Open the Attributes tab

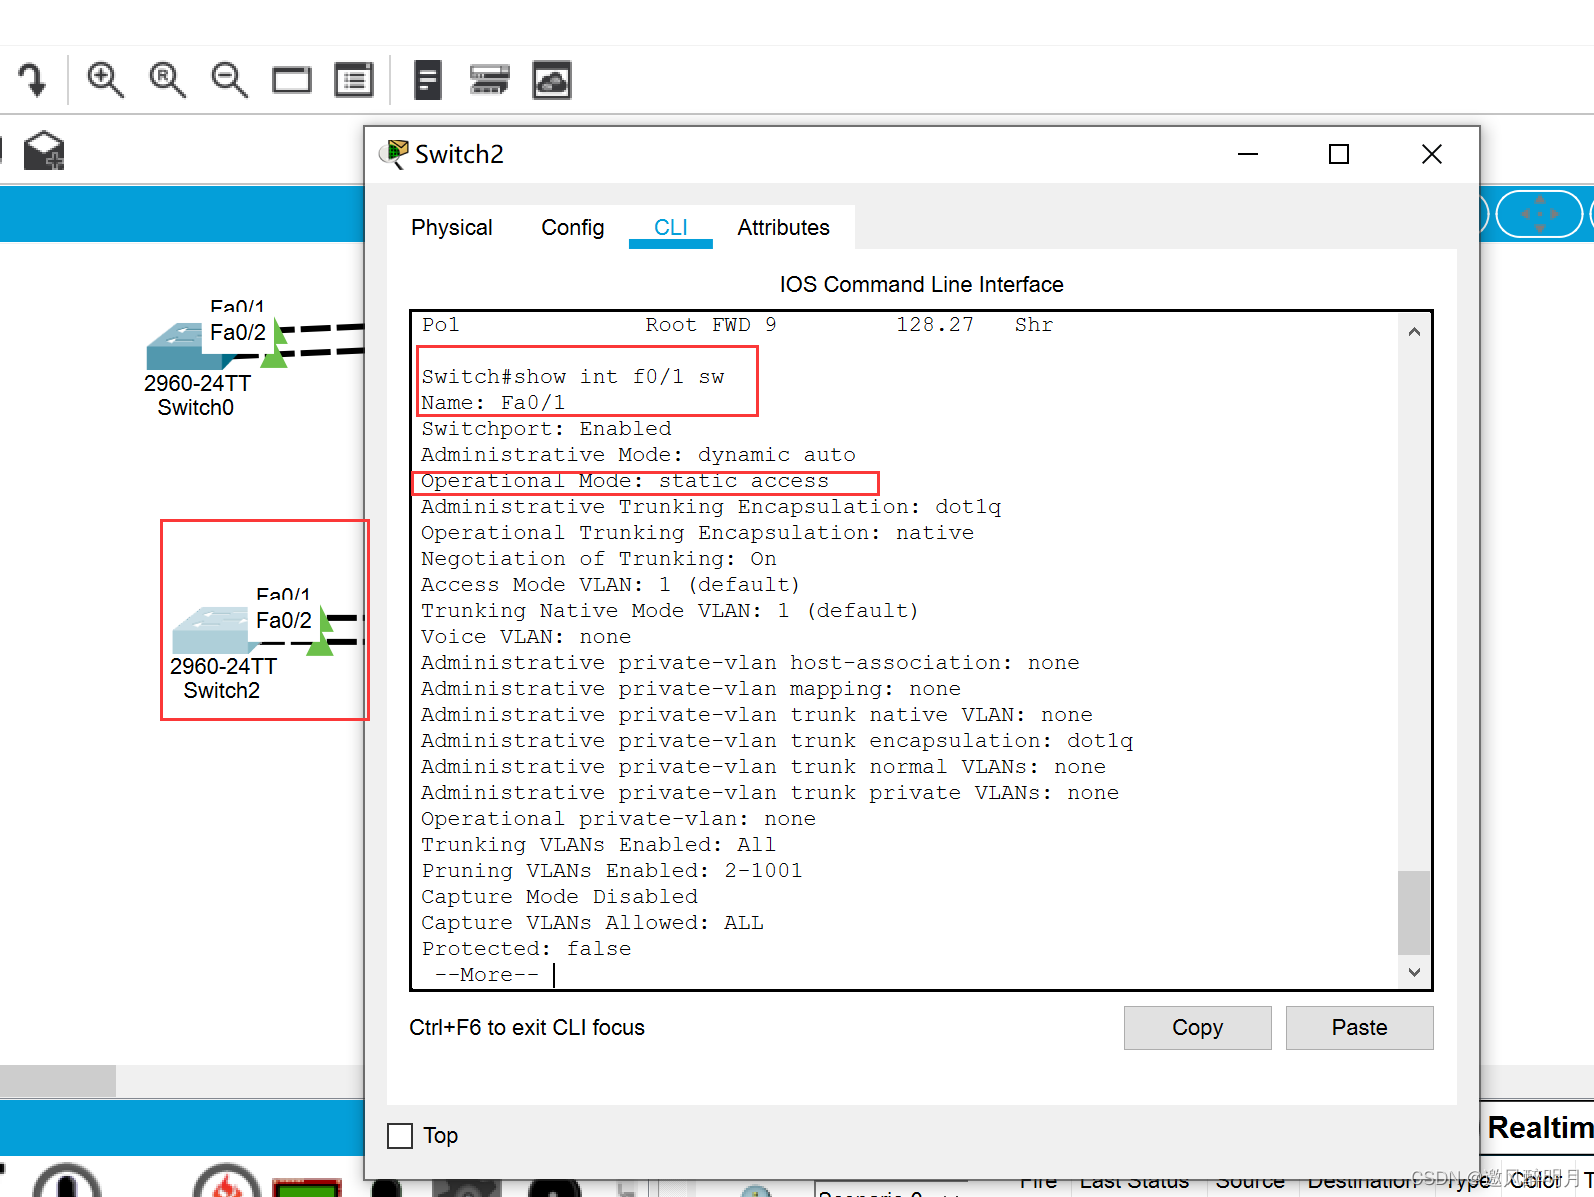783,228
